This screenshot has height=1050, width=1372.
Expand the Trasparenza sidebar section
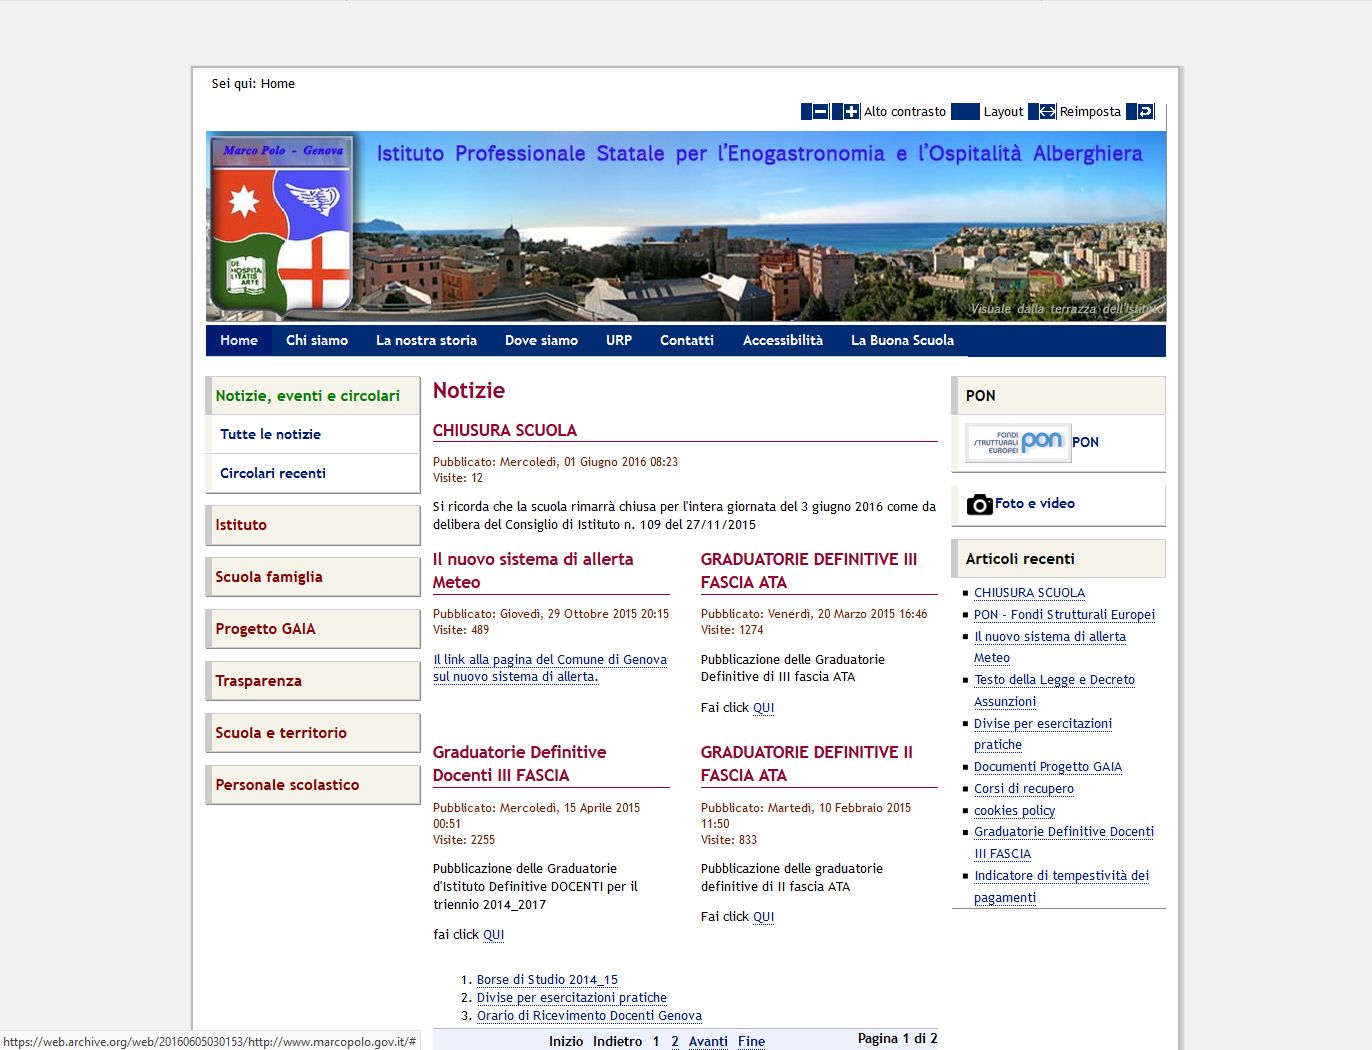click(313, 680)
